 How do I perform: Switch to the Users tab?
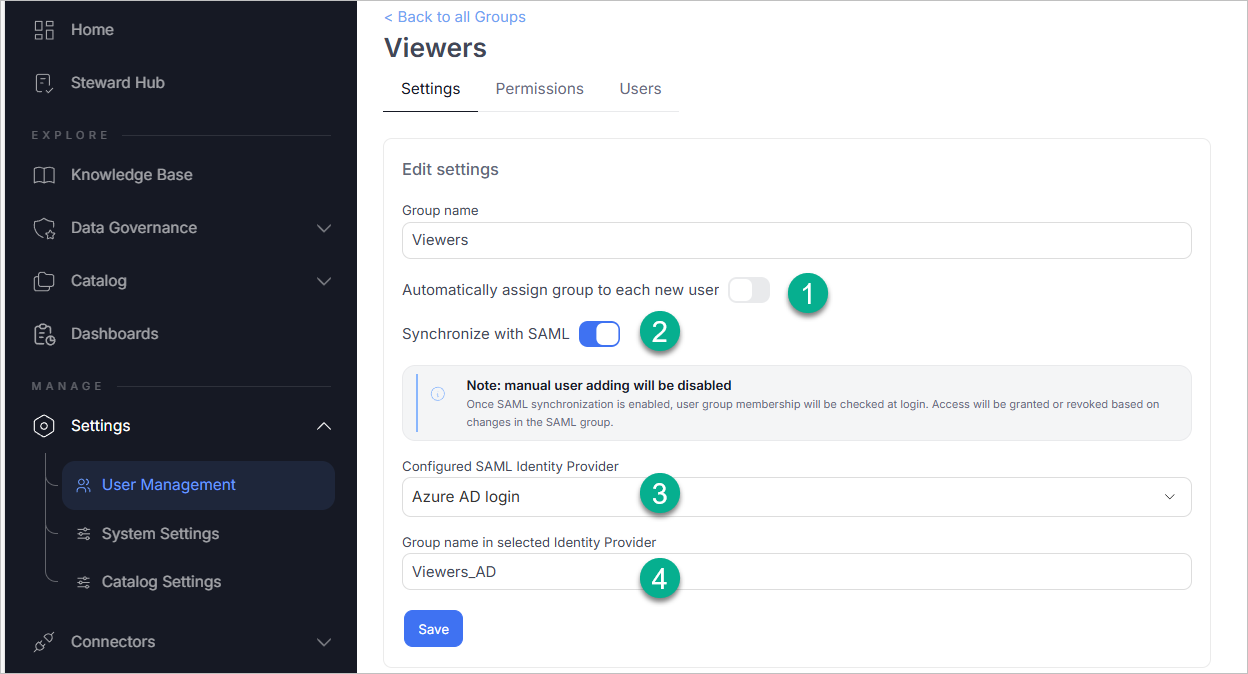tap(640, 89)
